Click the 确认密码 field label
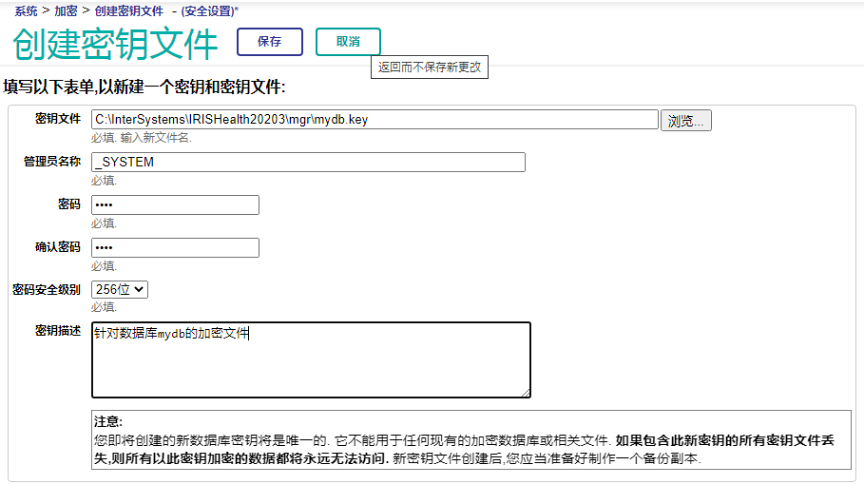 (x=58, y=246)
